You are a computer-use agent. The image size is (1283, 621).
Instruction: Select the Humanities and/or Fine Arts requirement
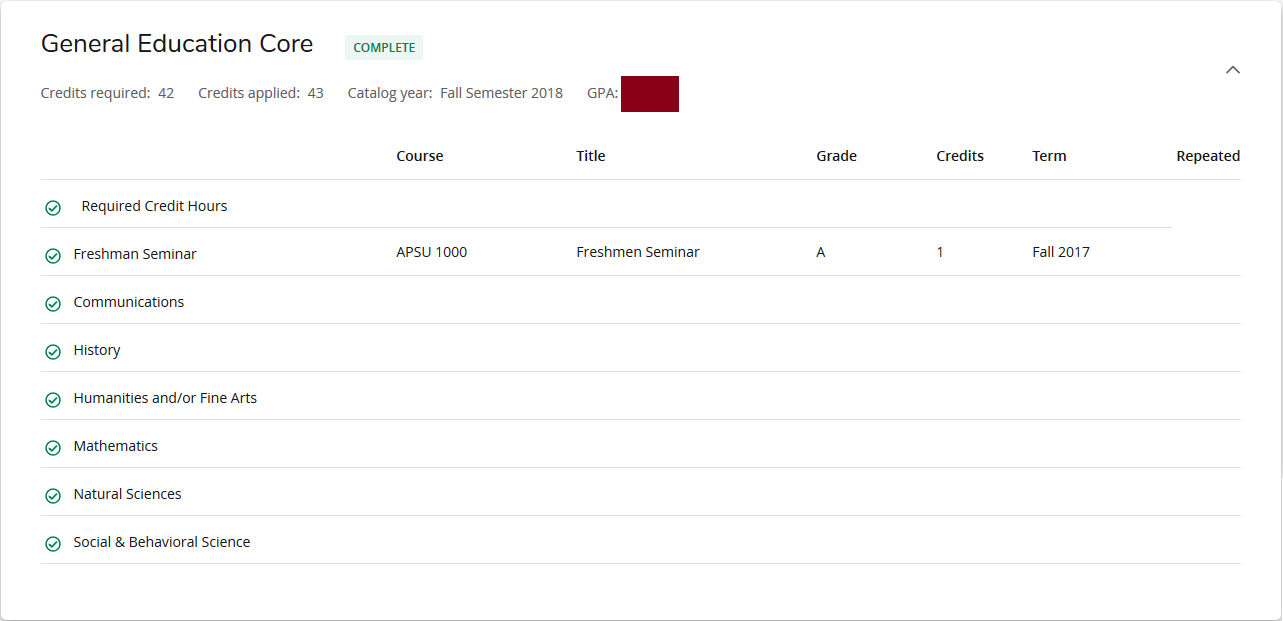click(165, 398)
